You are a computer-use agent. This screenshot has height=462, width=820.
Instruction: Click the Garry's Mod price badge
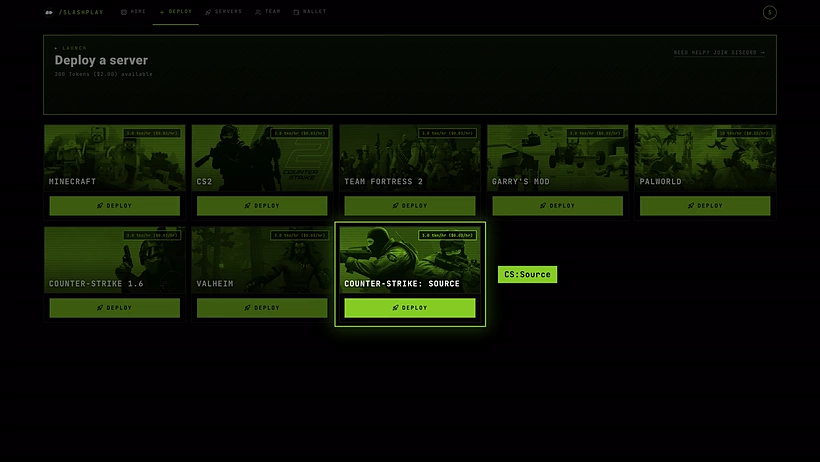[595, 133]
